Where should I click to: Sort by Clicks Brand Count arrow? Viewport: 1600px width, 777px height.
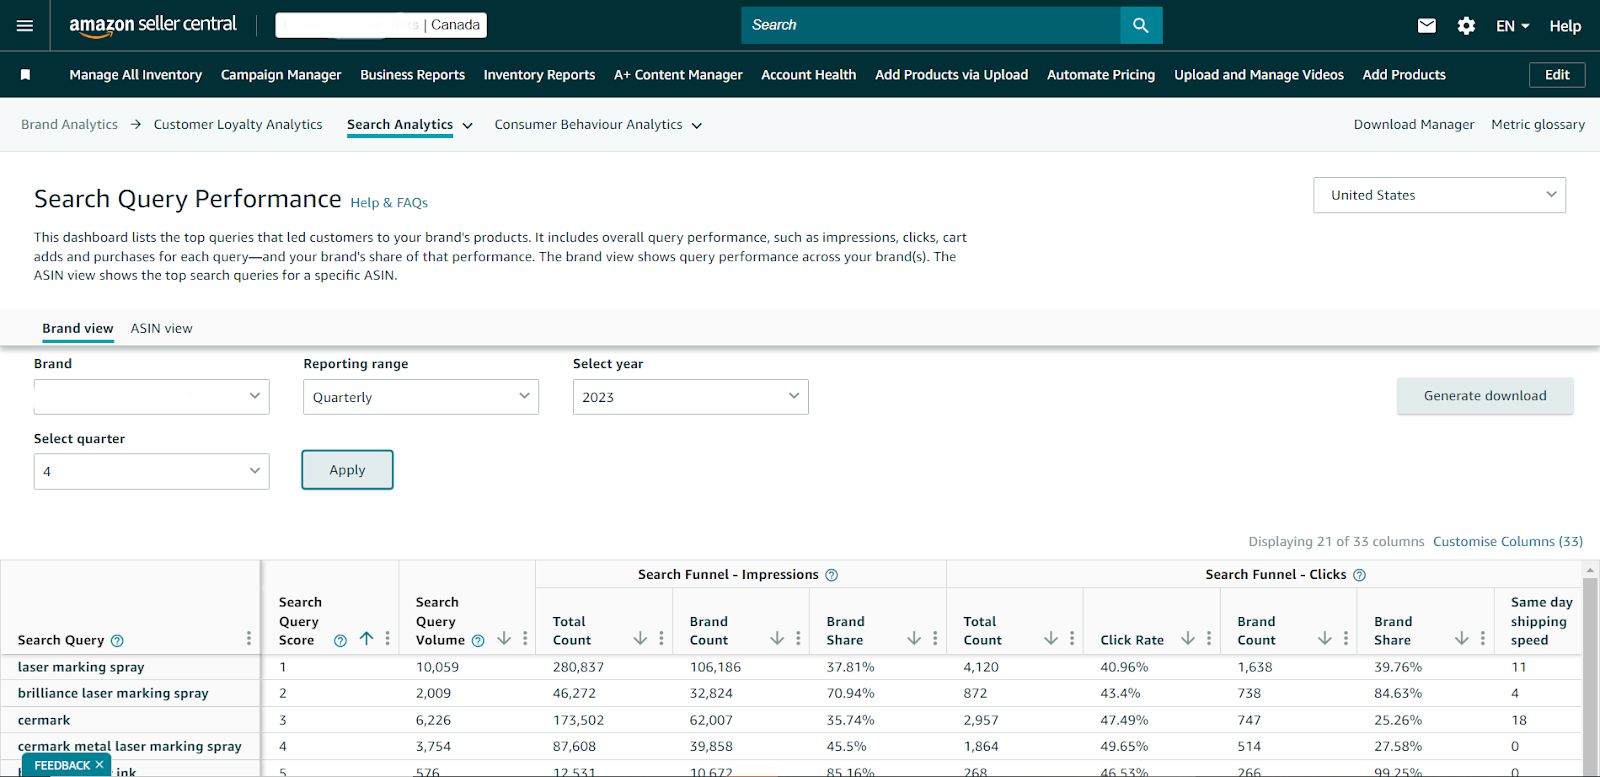(1325, 639)
